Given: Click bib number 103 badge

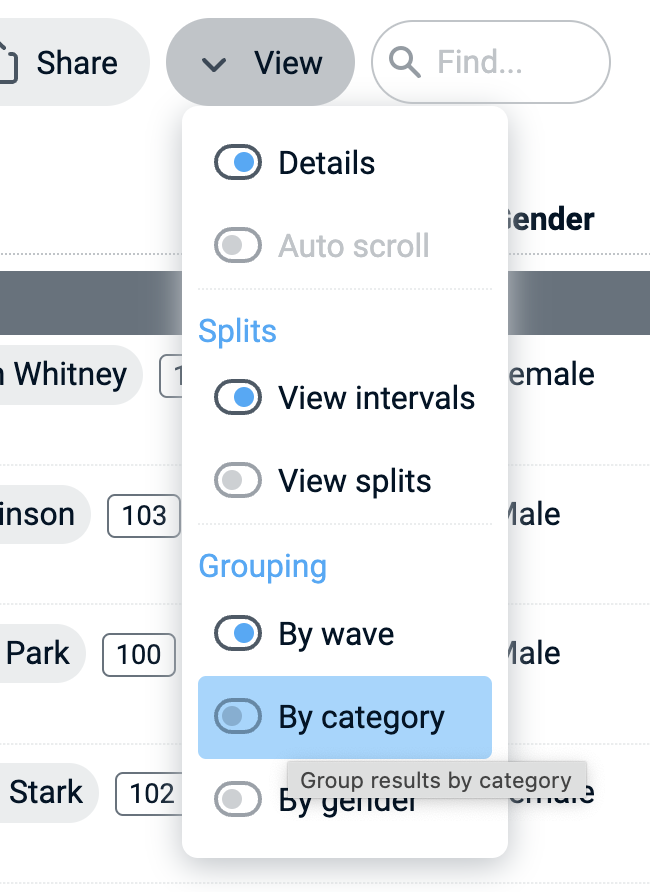Looking at the screenshot, I should pyautogui.click(x=144, y=515).
